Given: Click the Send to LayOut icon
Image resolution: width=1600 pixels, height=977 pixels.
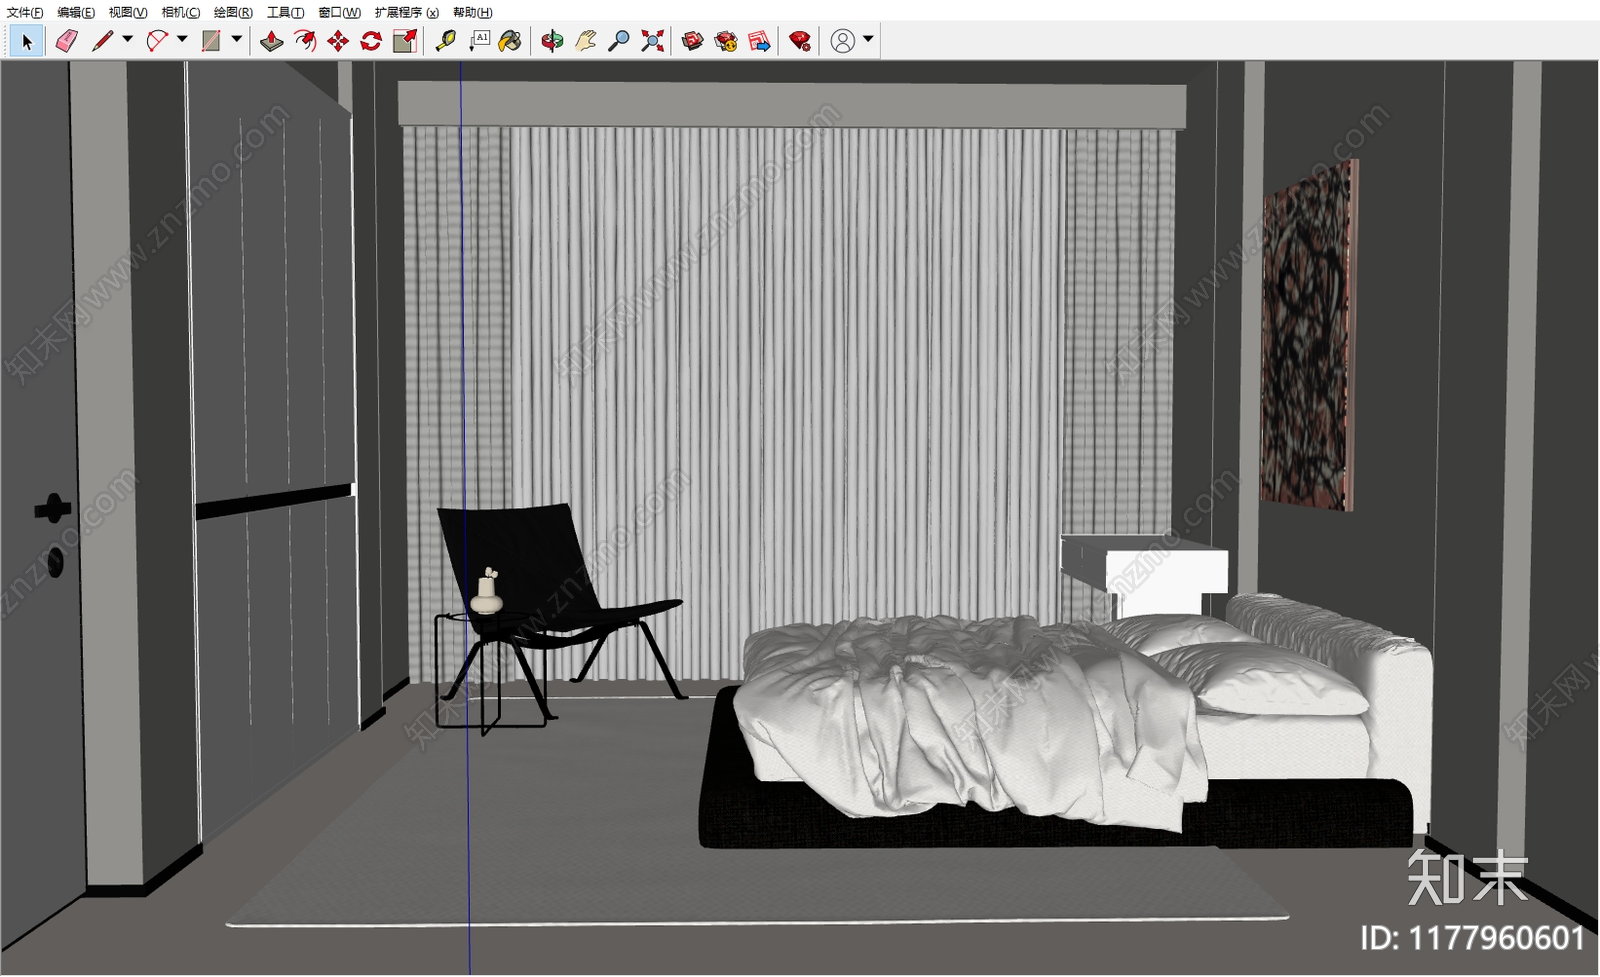Looking at the screenshot, I should [x=759, y=41].
